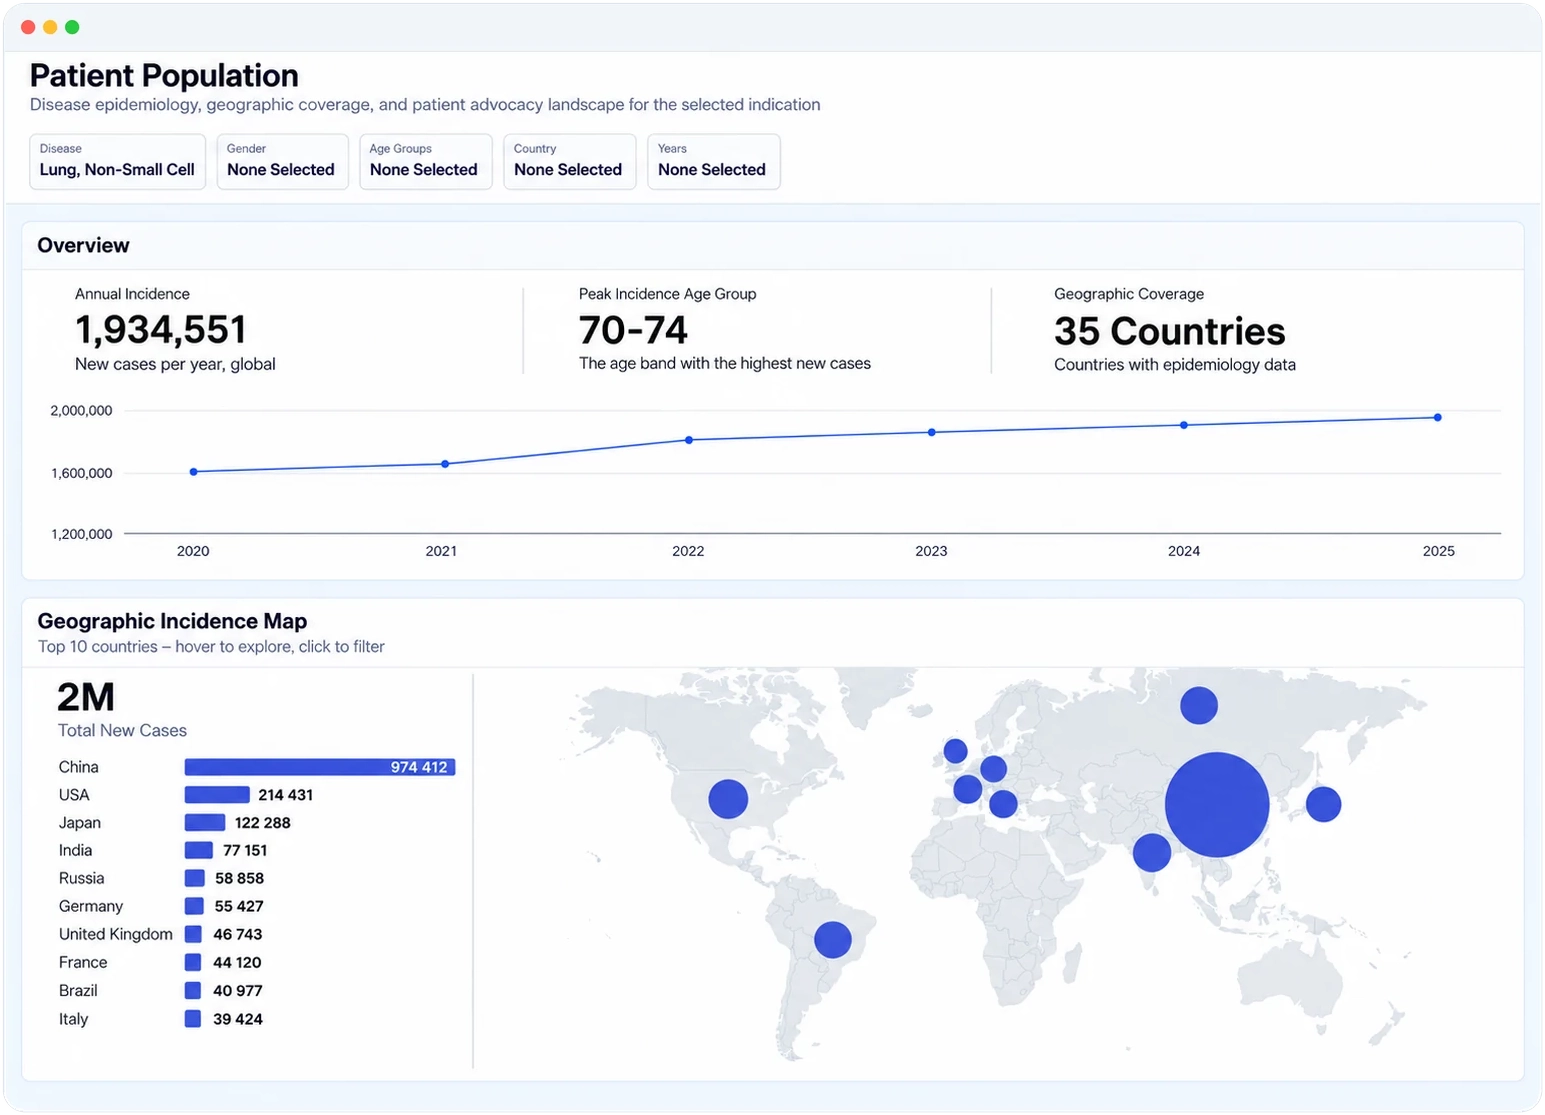Click the USA bubble on the map
Image resolution: width=1545 pixels, height=1115 pixels.
(728, 799)
